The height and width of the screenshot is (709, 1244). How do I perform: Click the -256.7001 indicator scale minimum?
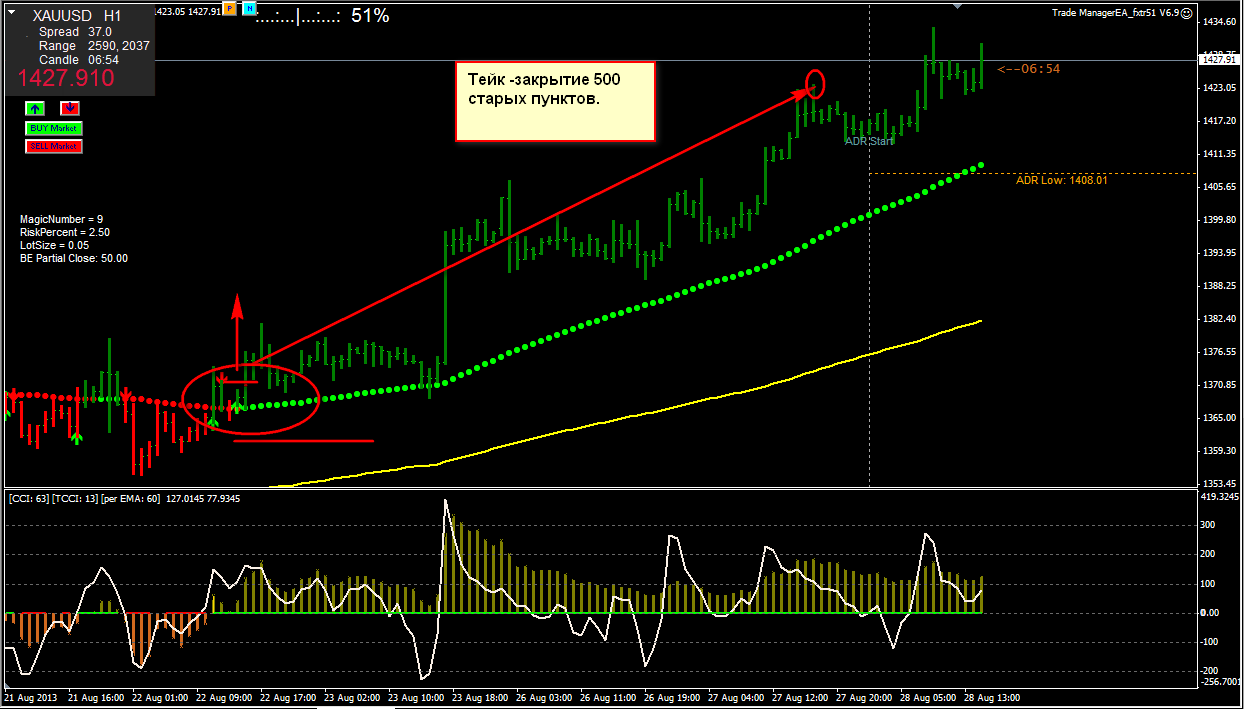pos(1221,681)
